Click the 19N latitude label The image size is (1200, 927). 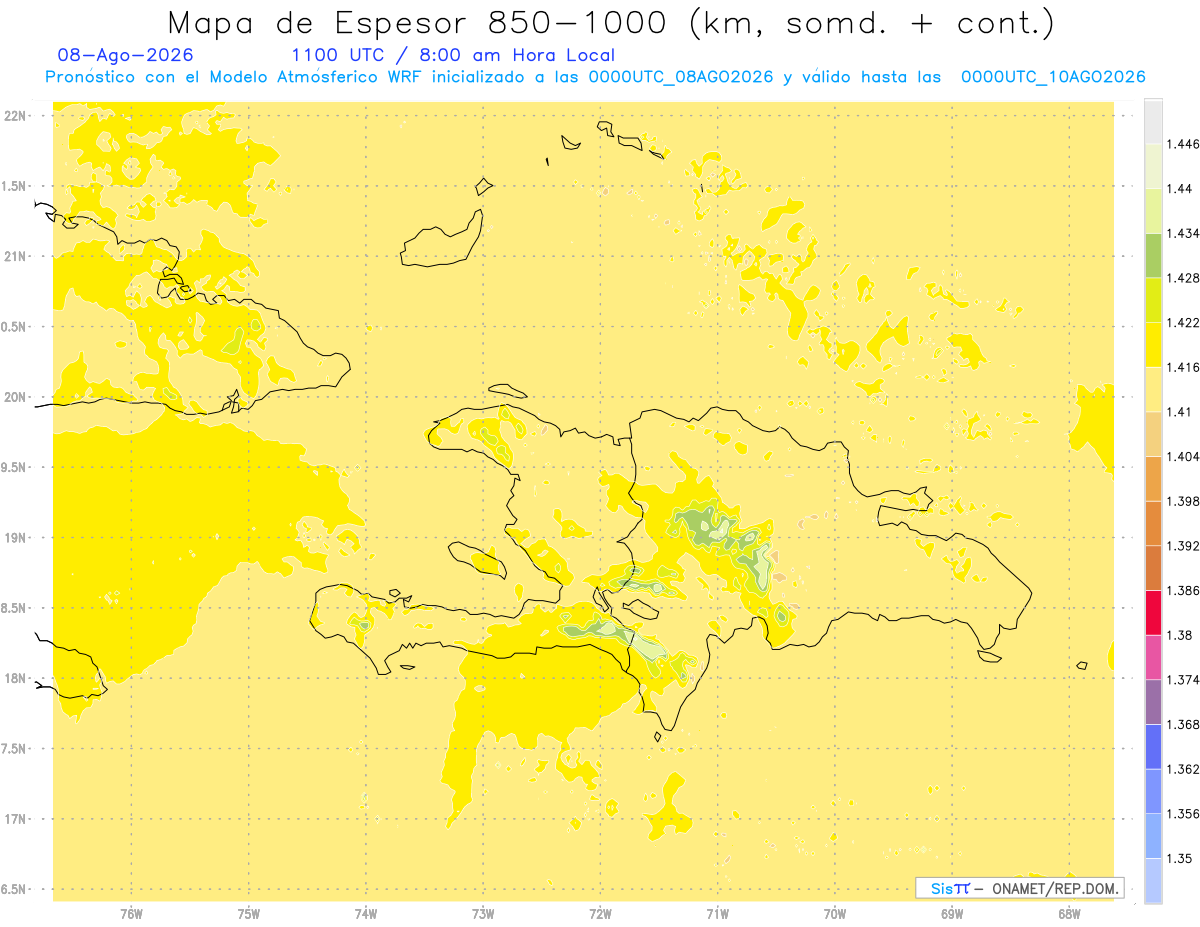16,538
